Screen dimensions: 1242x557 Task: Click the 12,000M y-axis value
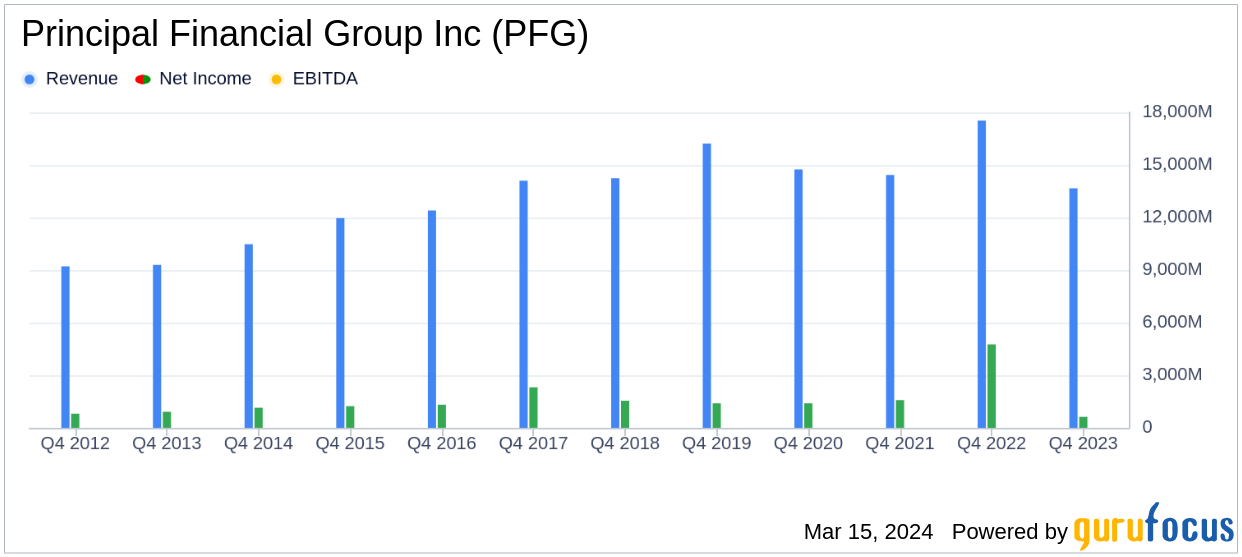click(1177, 217)
